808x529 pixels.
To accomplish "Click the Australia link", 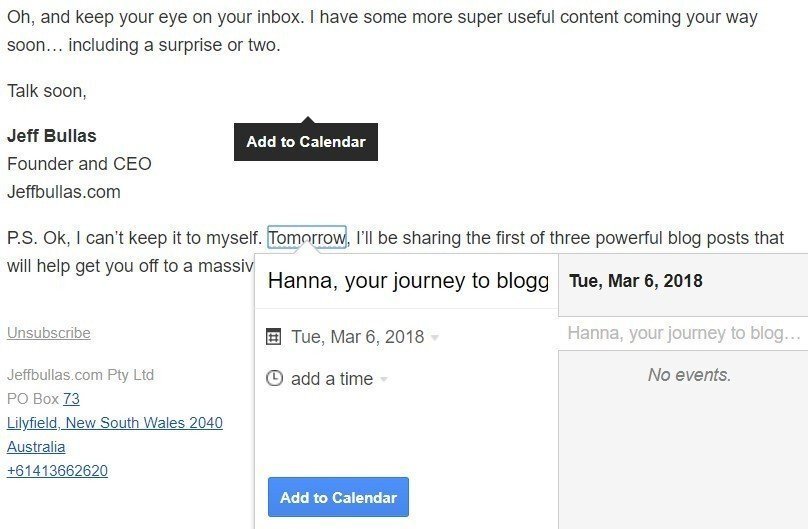I will pyautogui.click(x=36, y=447).
